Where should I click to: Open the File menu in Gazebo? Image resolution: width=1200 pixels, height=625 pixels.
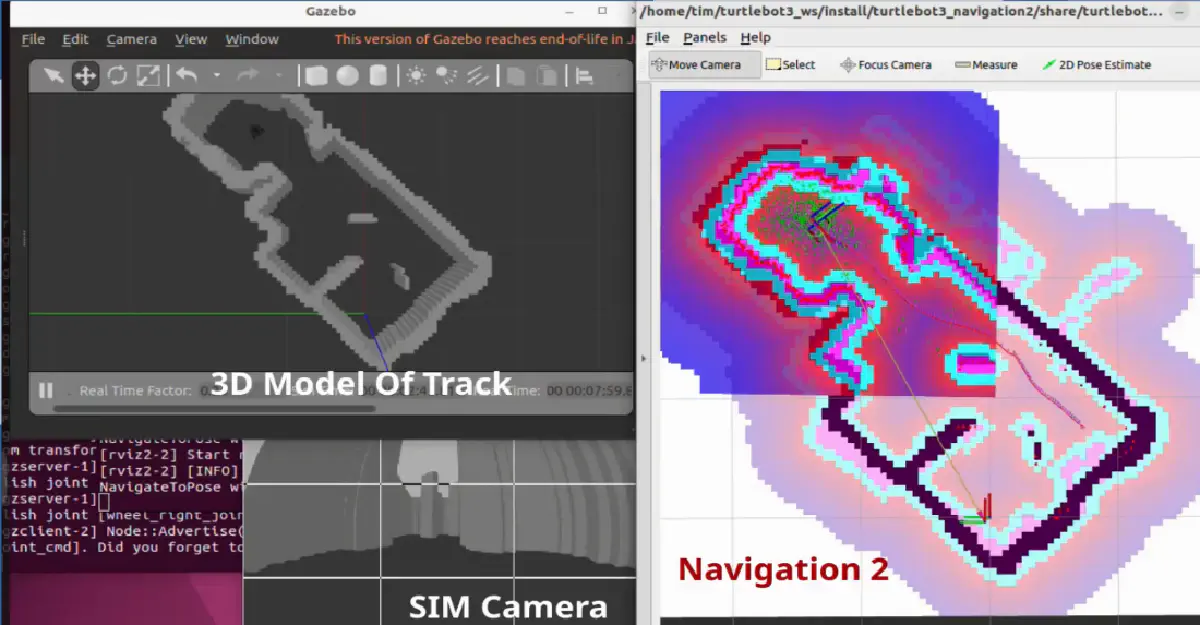pos(33,40)
